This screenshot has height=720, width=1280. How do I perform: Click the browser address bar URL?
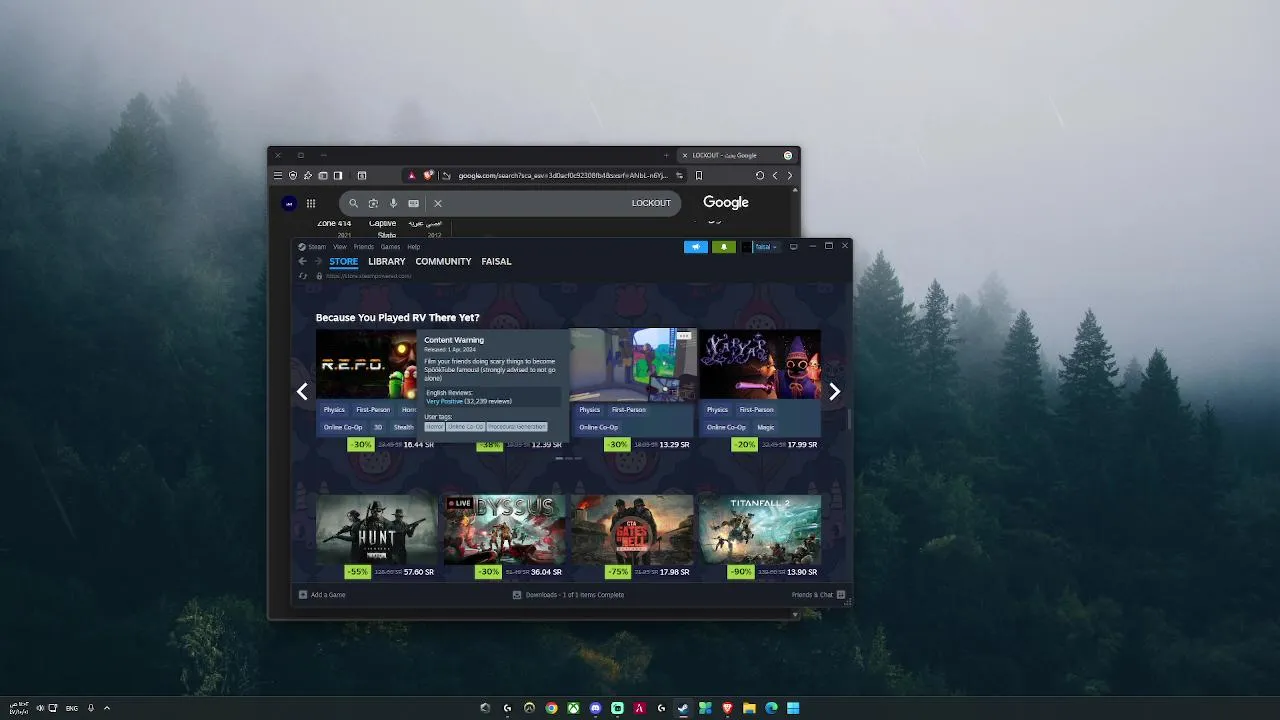563,175
